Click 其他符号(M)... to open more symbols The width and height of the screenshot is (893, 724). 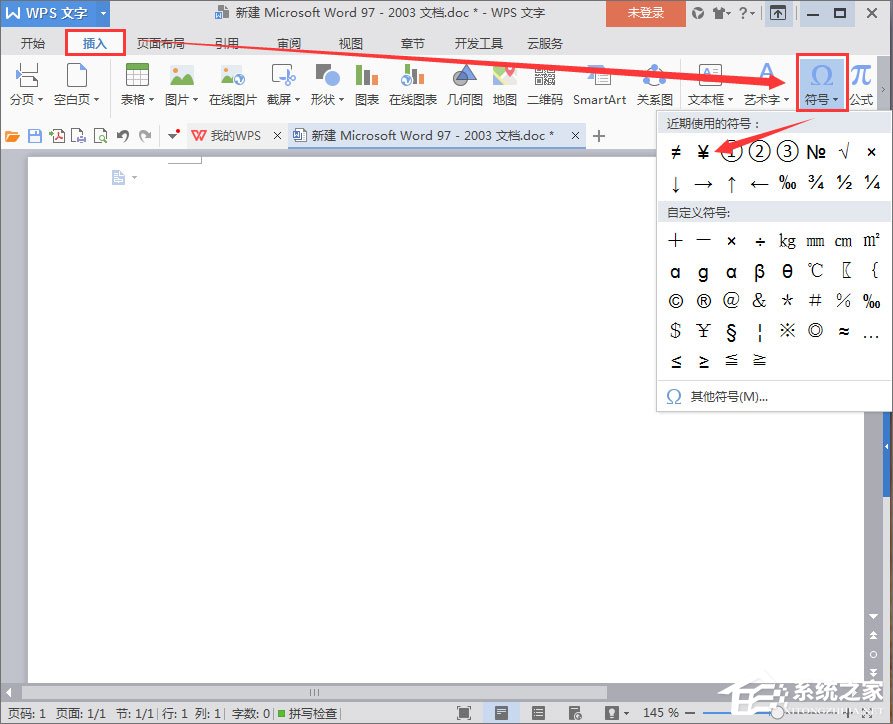(728, 397)
